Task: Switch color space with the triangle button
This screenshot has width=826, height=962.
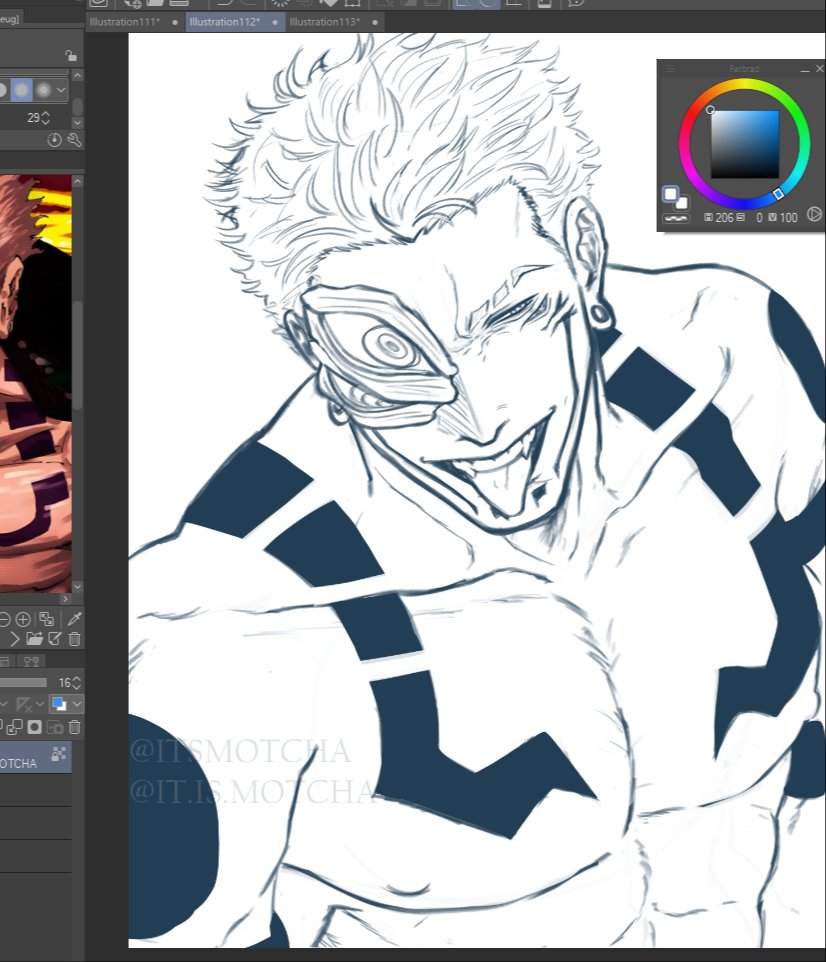Action: (814, 214)
